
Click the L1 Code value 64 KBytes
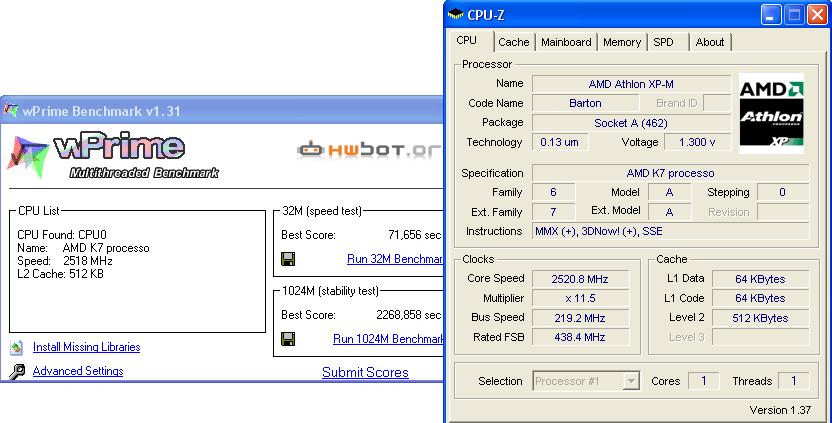[x=760, y=298]
